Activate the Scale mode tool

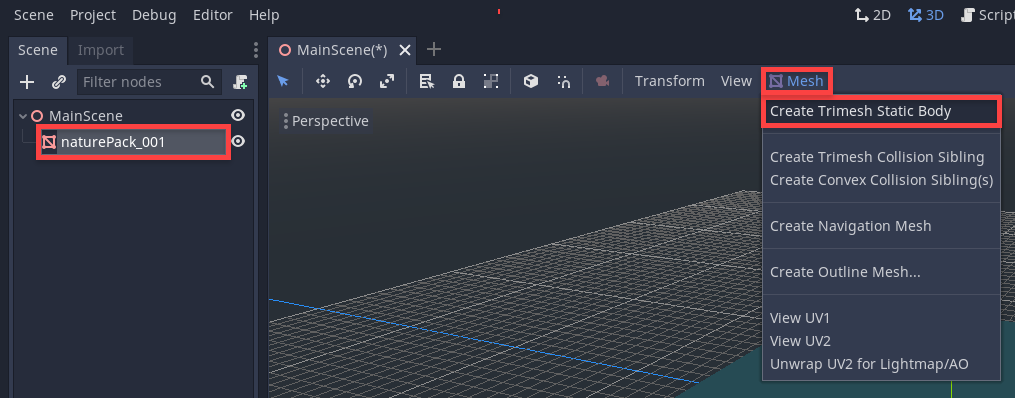[387, 81]
